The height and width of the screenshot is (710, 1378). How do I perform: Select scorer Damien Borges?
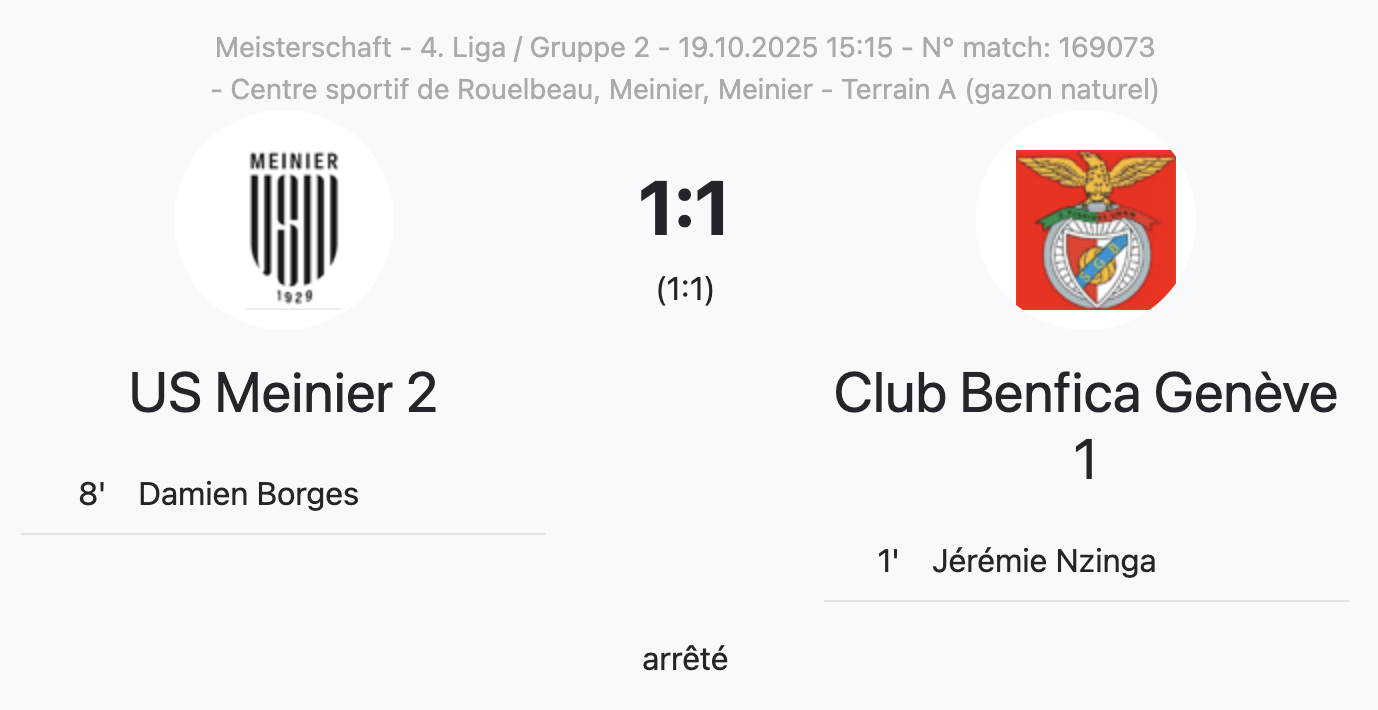248,494
